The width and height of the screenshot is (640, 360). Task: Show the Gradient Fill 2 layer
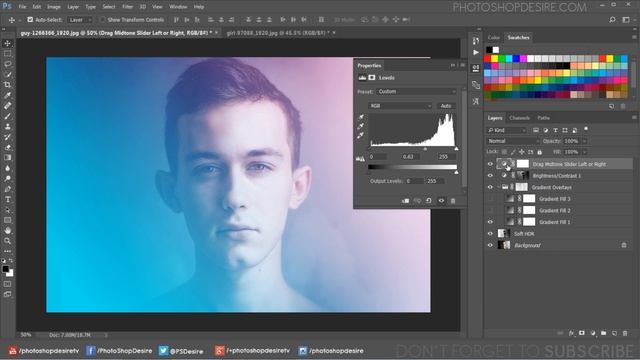(490, 211)
